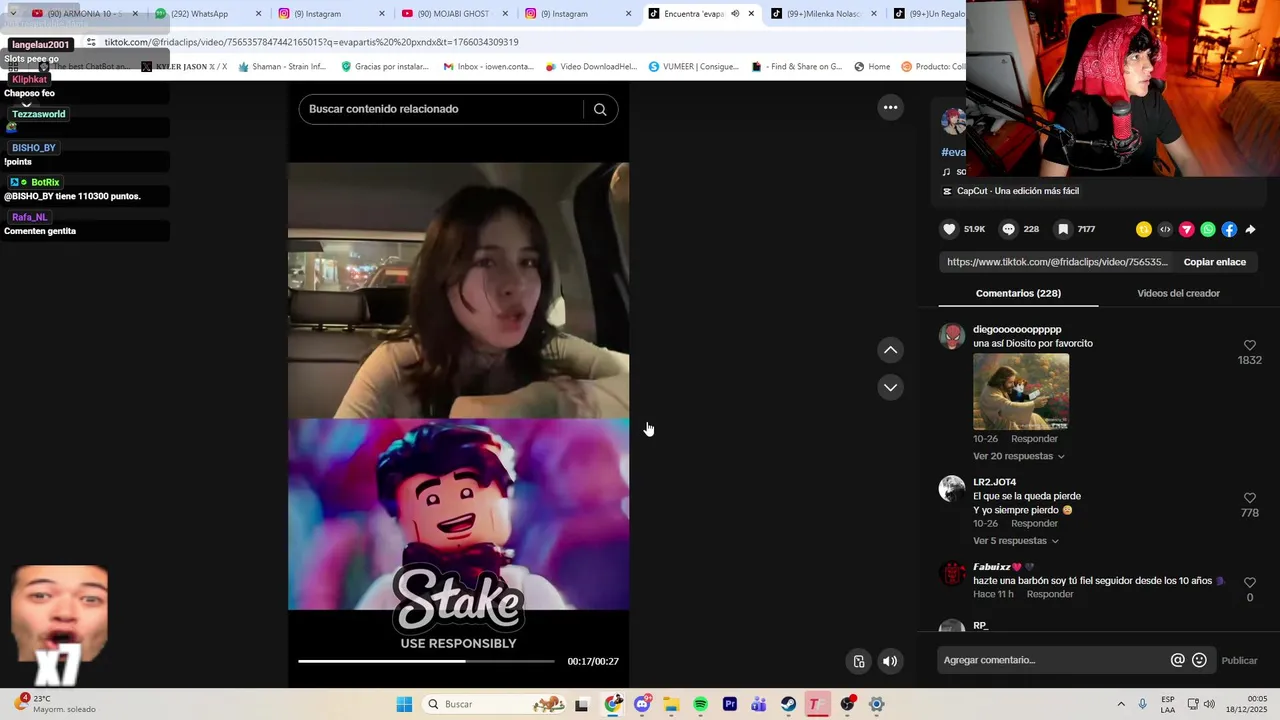Screen dimensions: 1280x720
Task: Open Steam from the taskbar
Action: click(x=788, y=704)
